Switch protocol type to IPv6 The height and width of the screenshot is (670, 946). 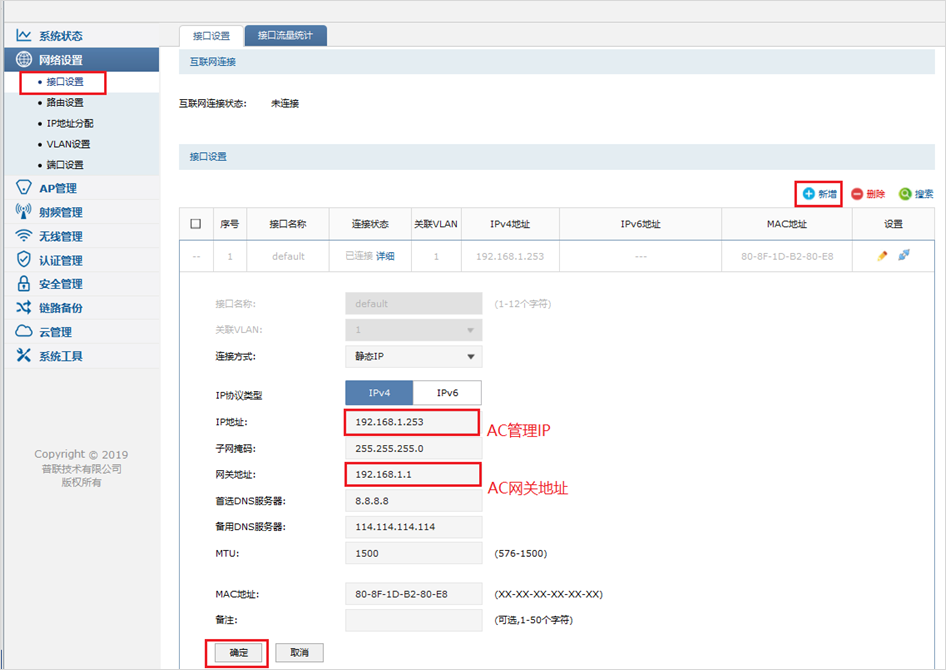click(447, 393)
